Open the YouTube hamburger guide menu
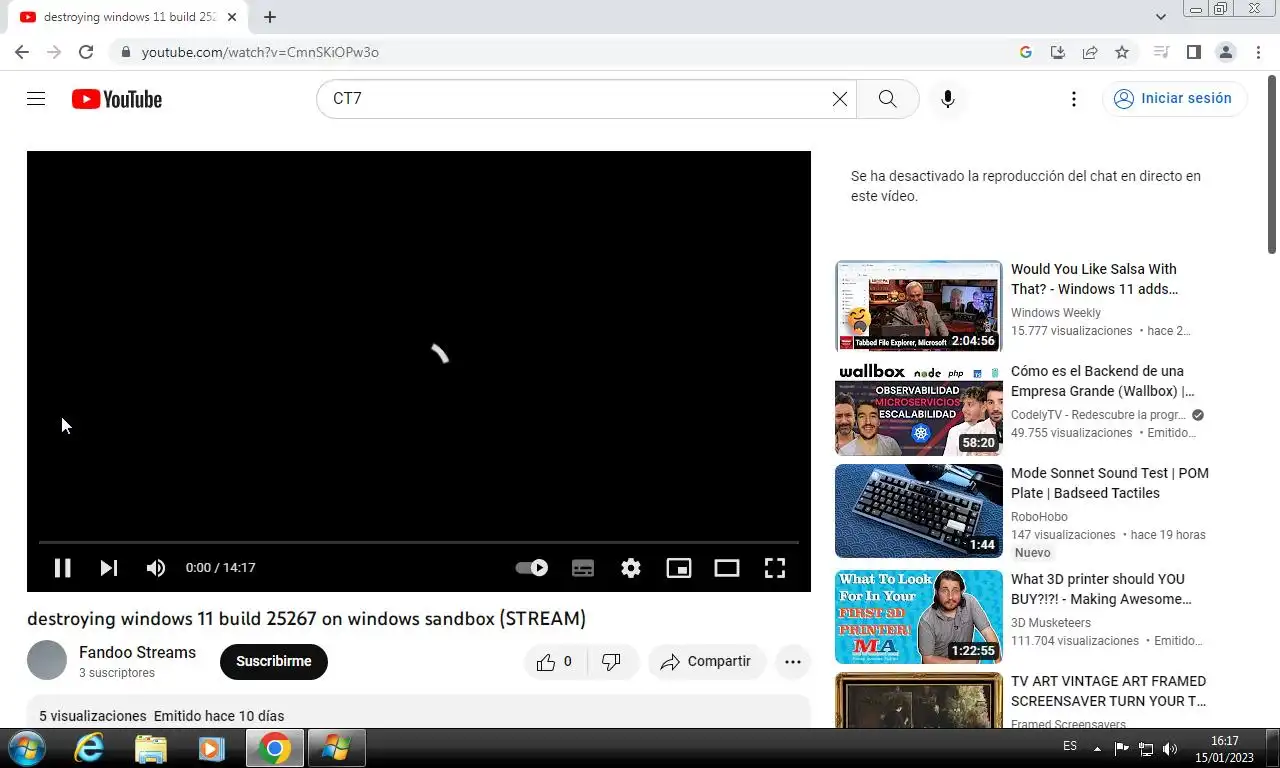The height and width of the screenshot is (768, 1280). (x=36, y=99)
